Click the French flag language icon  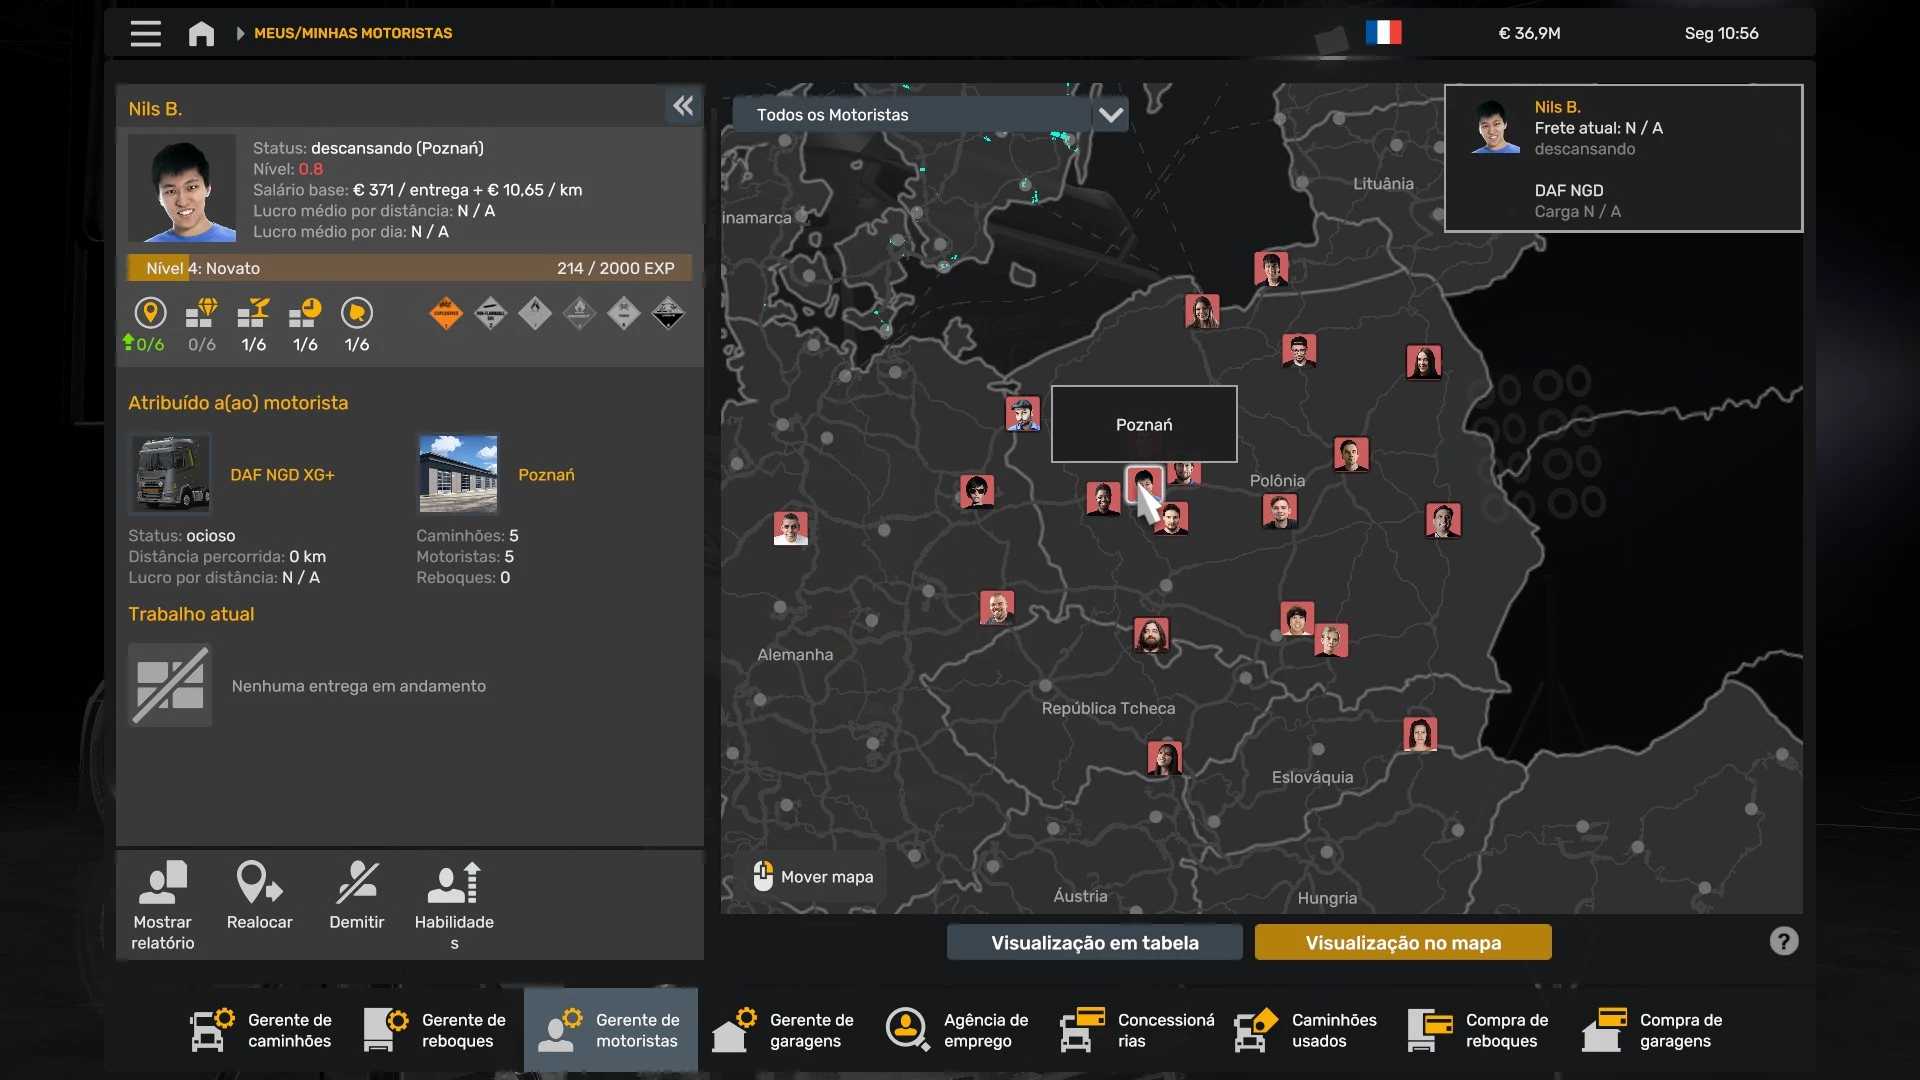1383,33
